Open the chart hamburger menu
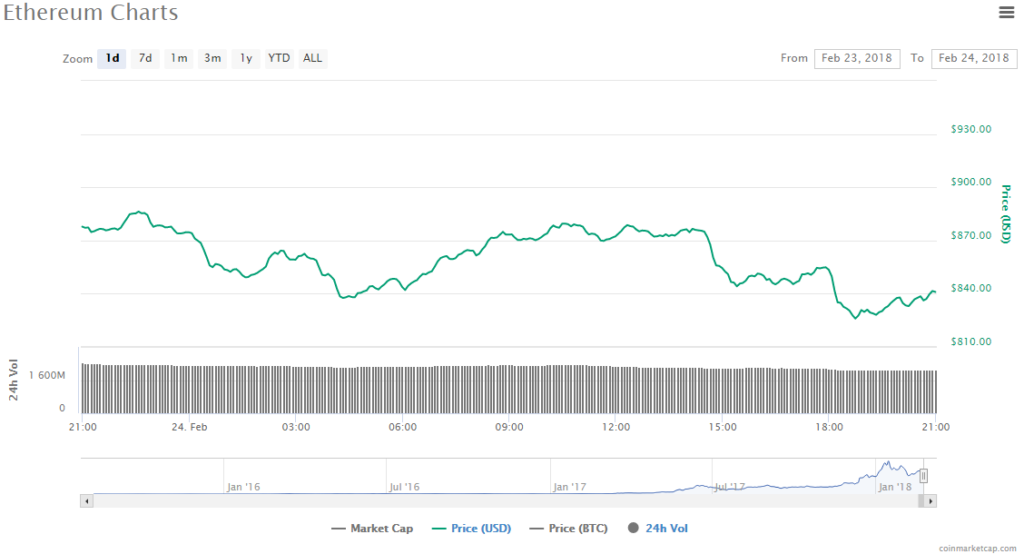Screen dimensions: 1024x554 point(1006,12)
